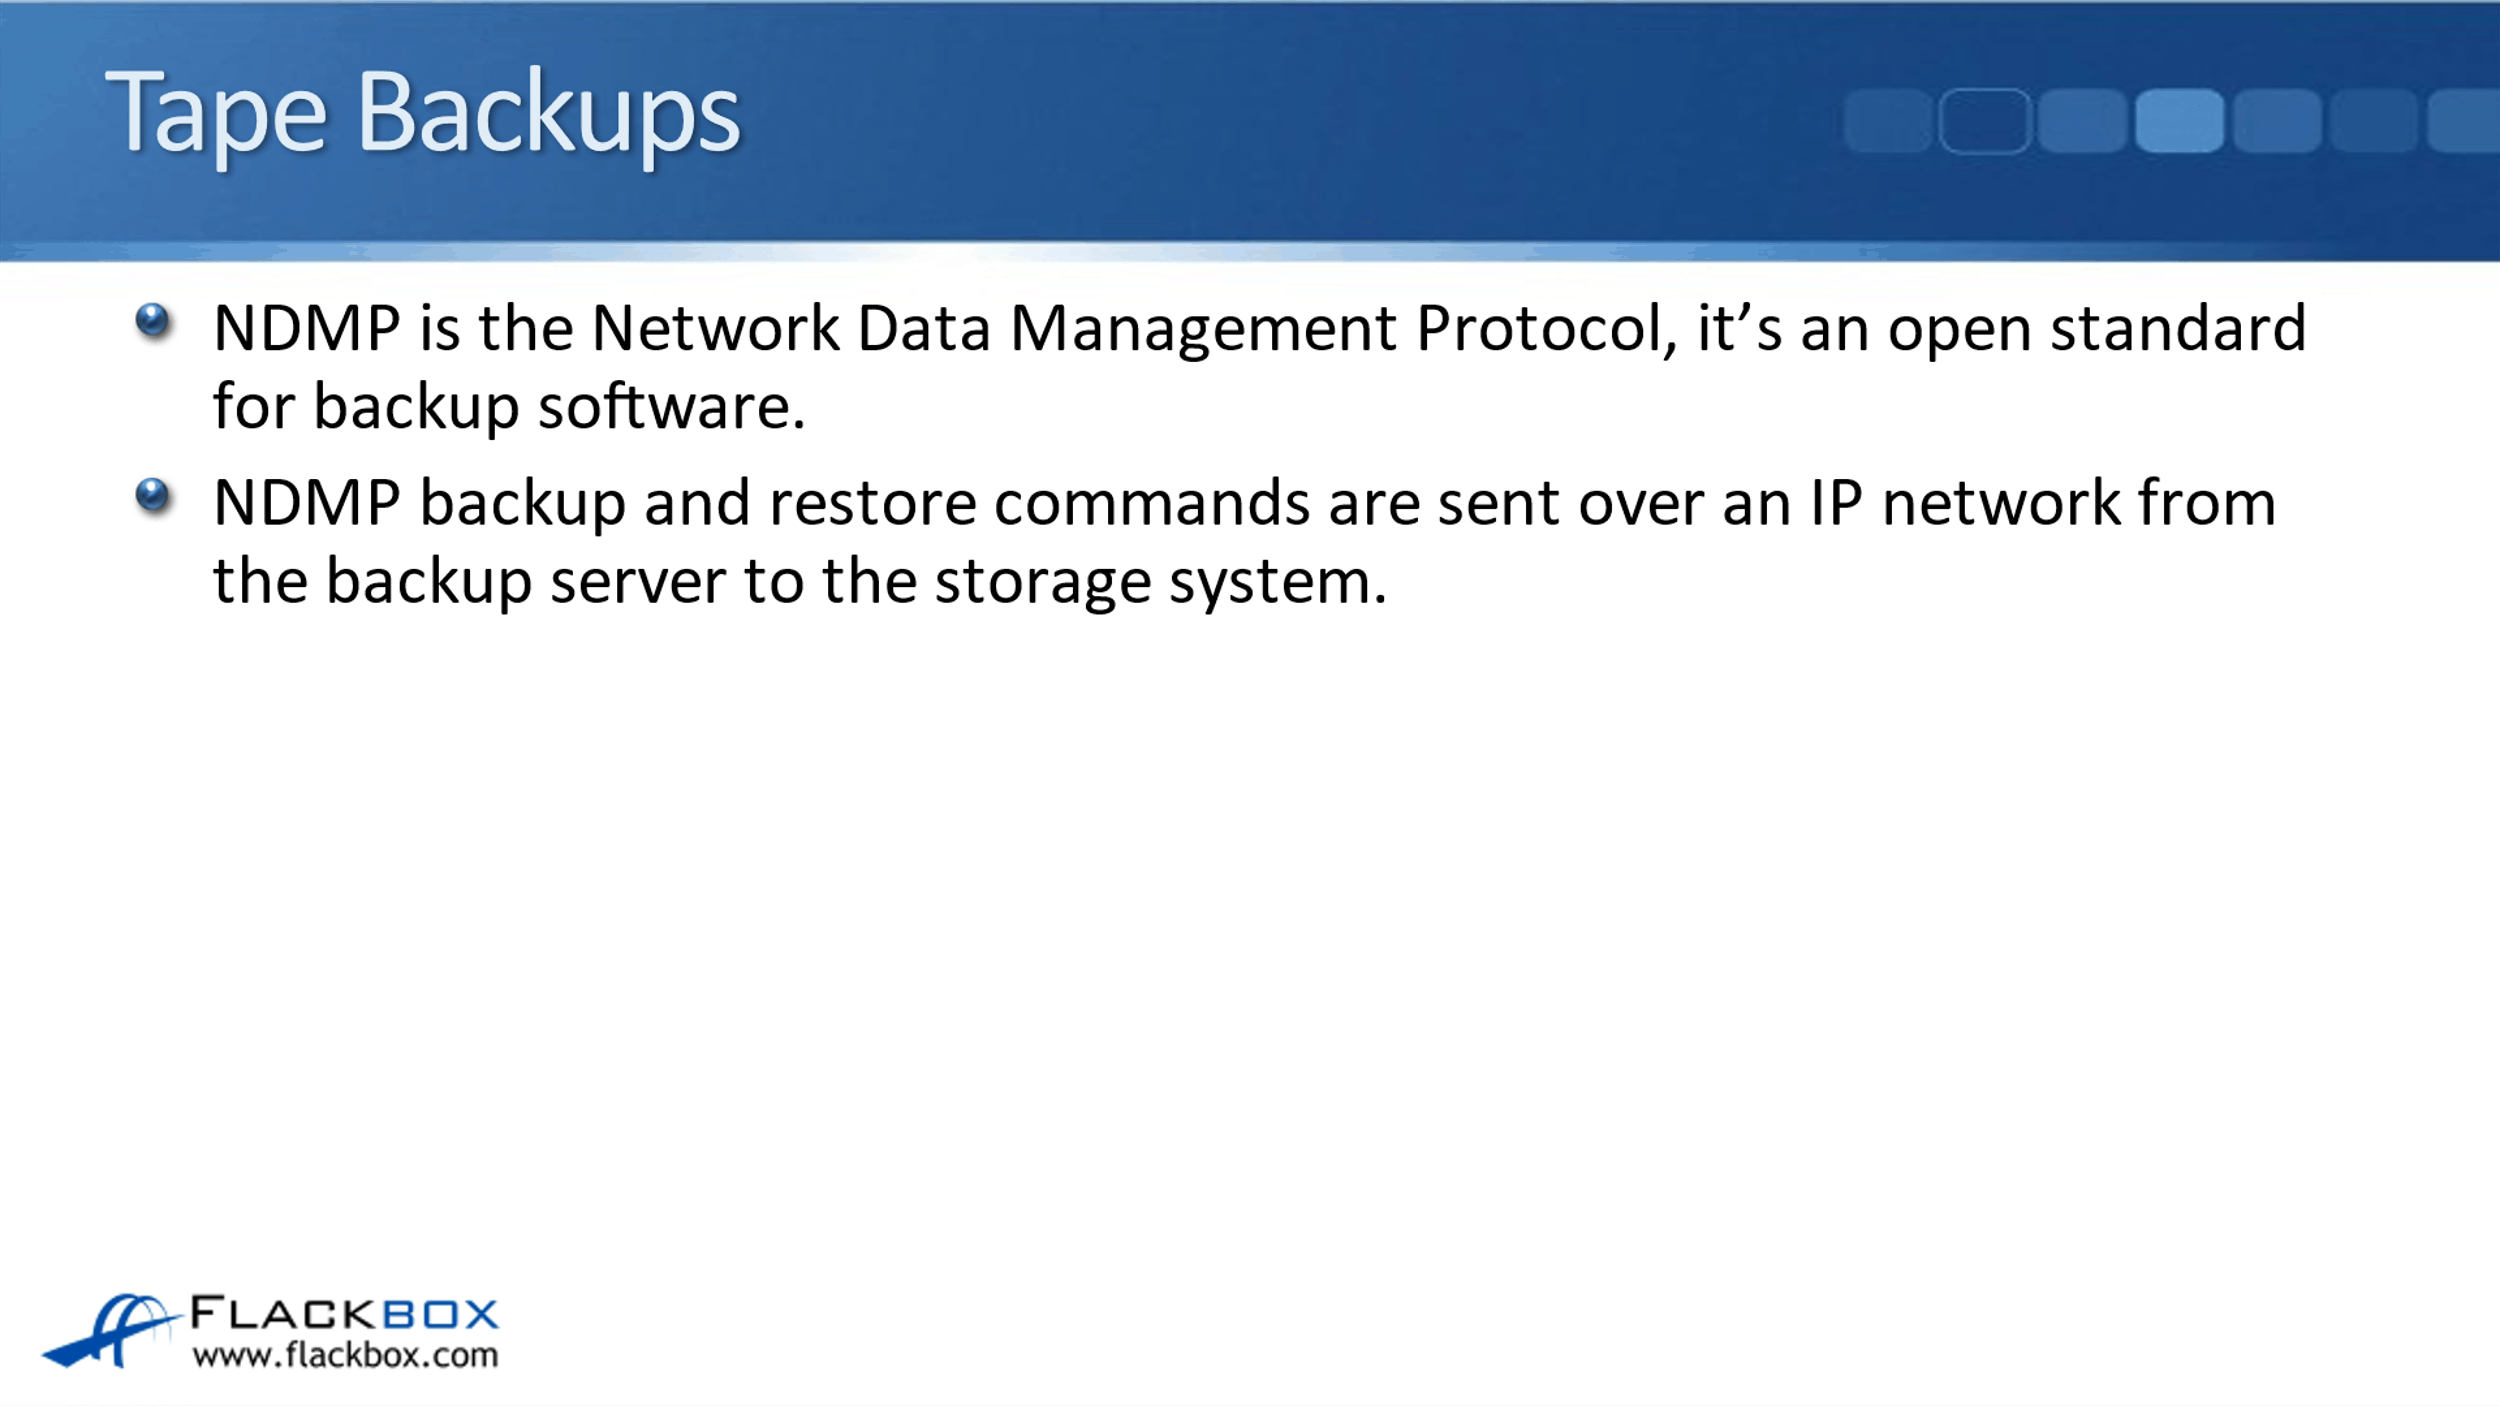Click the square between outlined and bright squares
2500x1406 pixels.
click(2082, 120)
